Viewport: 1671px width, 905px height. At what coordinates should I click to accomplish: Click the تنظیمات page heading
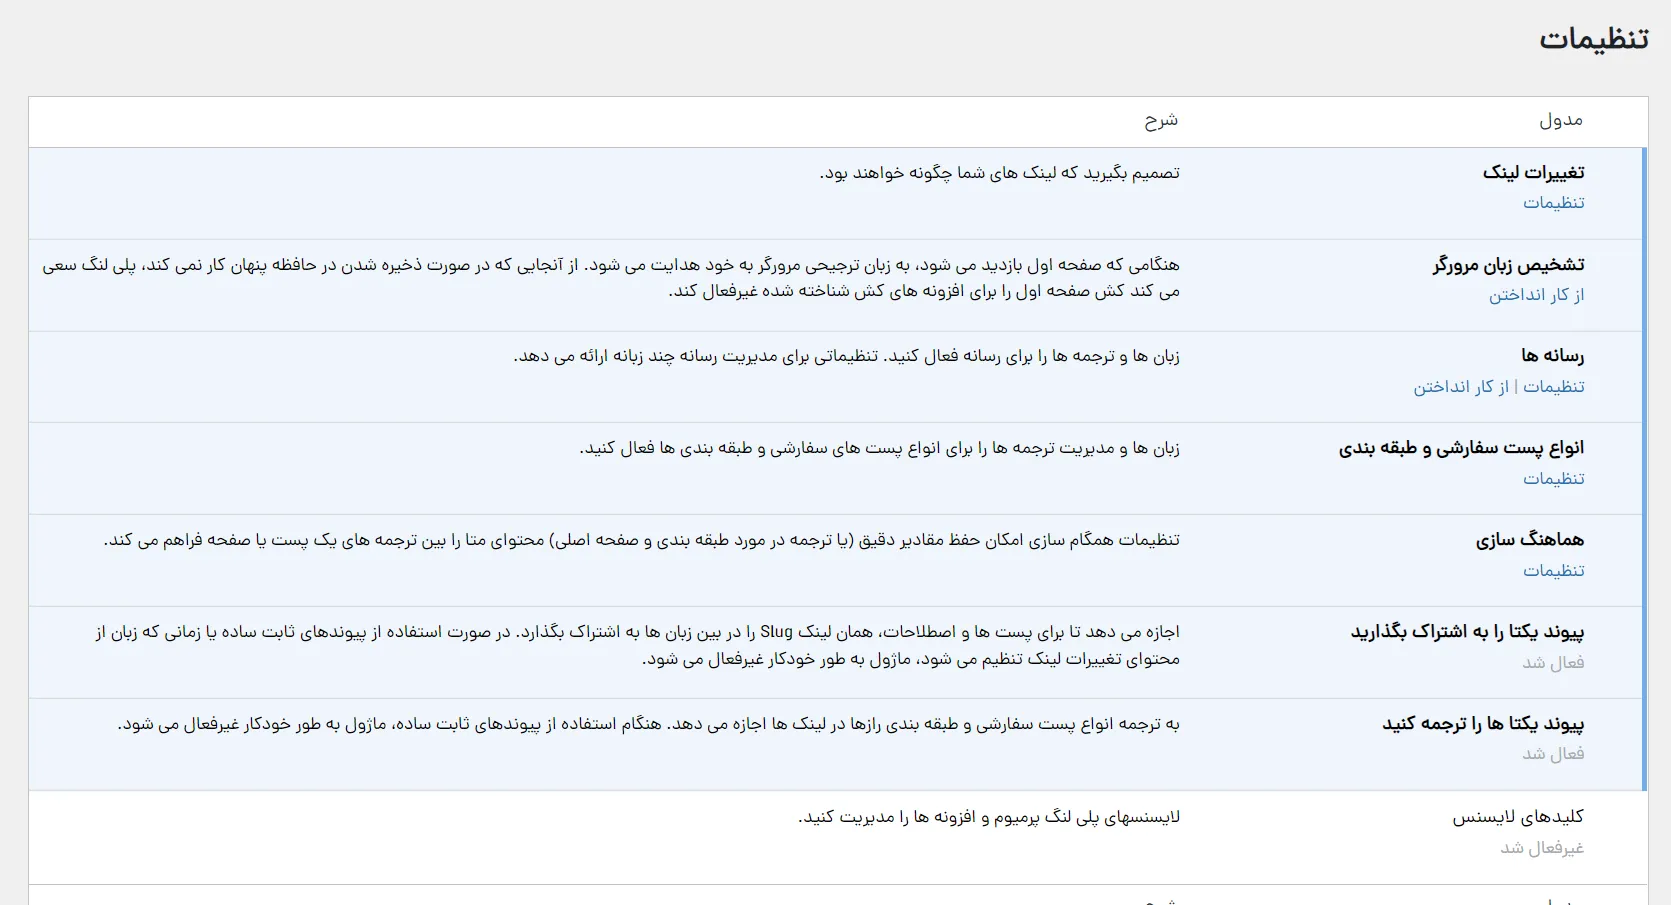pos(1593,38)
